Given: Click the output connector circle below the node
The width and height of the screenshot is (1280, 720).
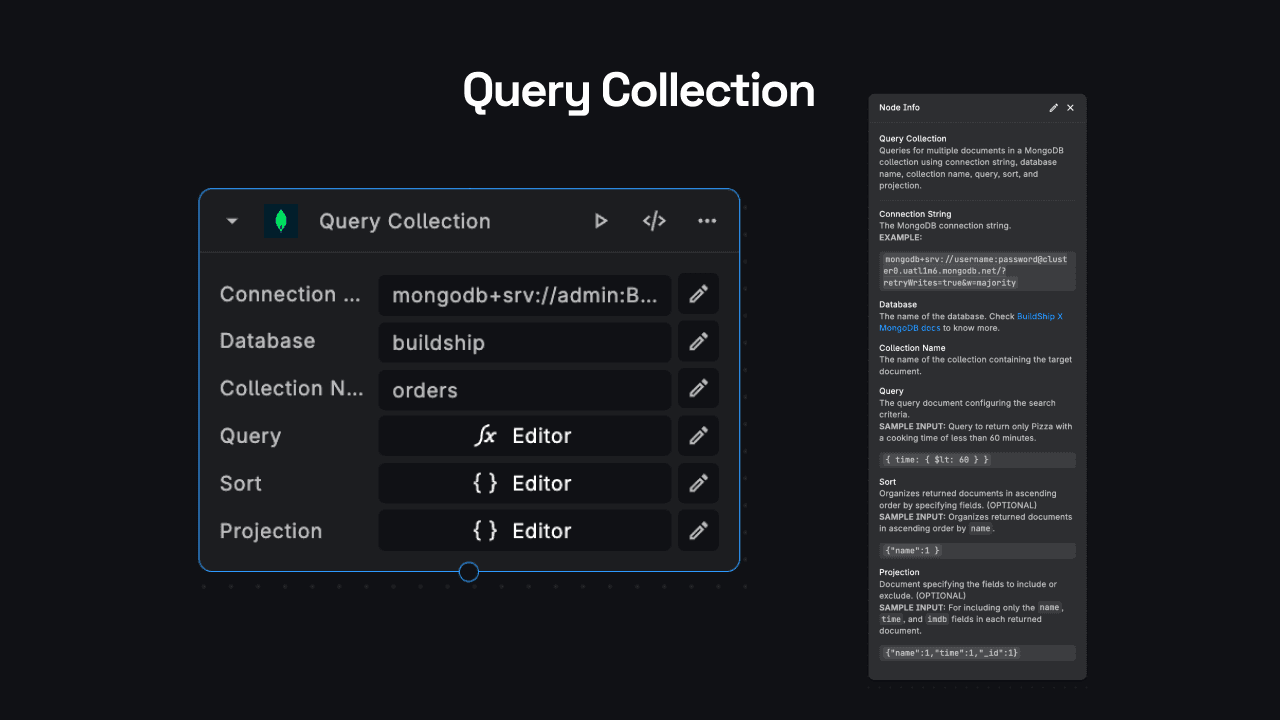Looking at the screenshot, I should click(469, 572).
